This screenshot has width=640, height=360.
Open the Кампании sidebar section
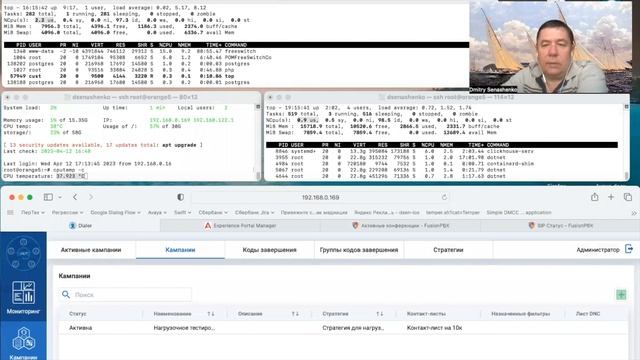[23, 342]
